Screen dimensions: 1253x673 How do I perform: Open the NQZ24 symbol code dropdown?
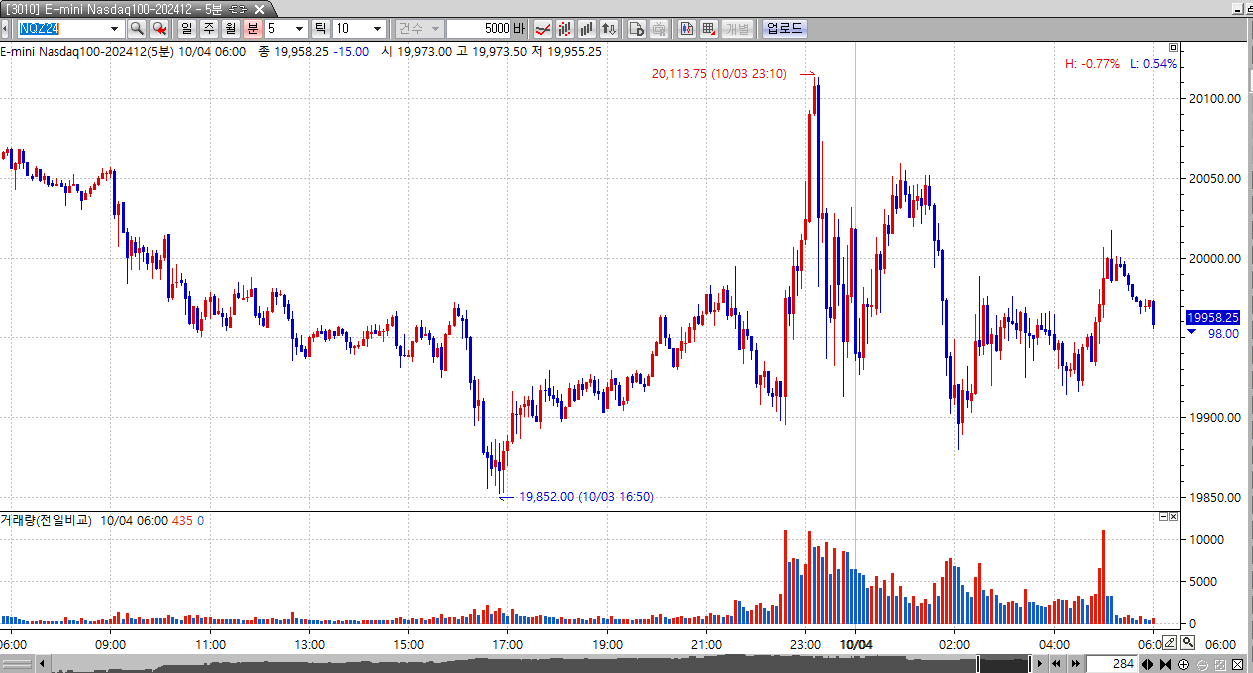coord(114,29)
